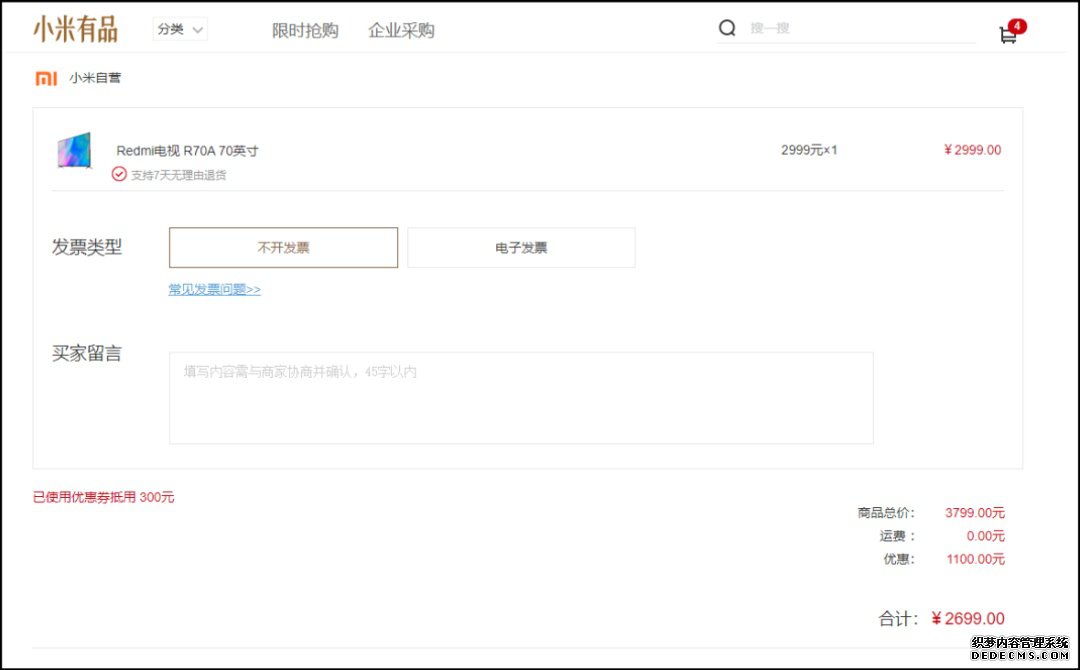The width and height of the screenshot is (1080, 670).
Task: Click the 已使用优惠券抵用 300元 notice
Action: (x=103, y=497)
